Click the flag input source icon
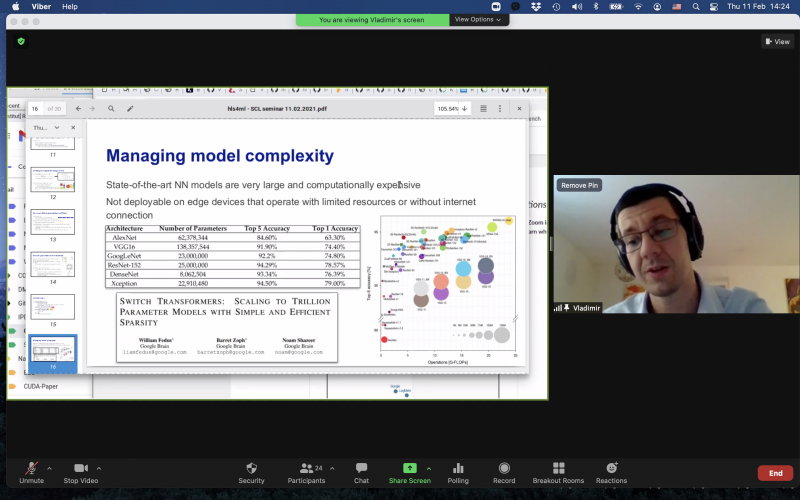Screen dimensions: 800x500 677,7
